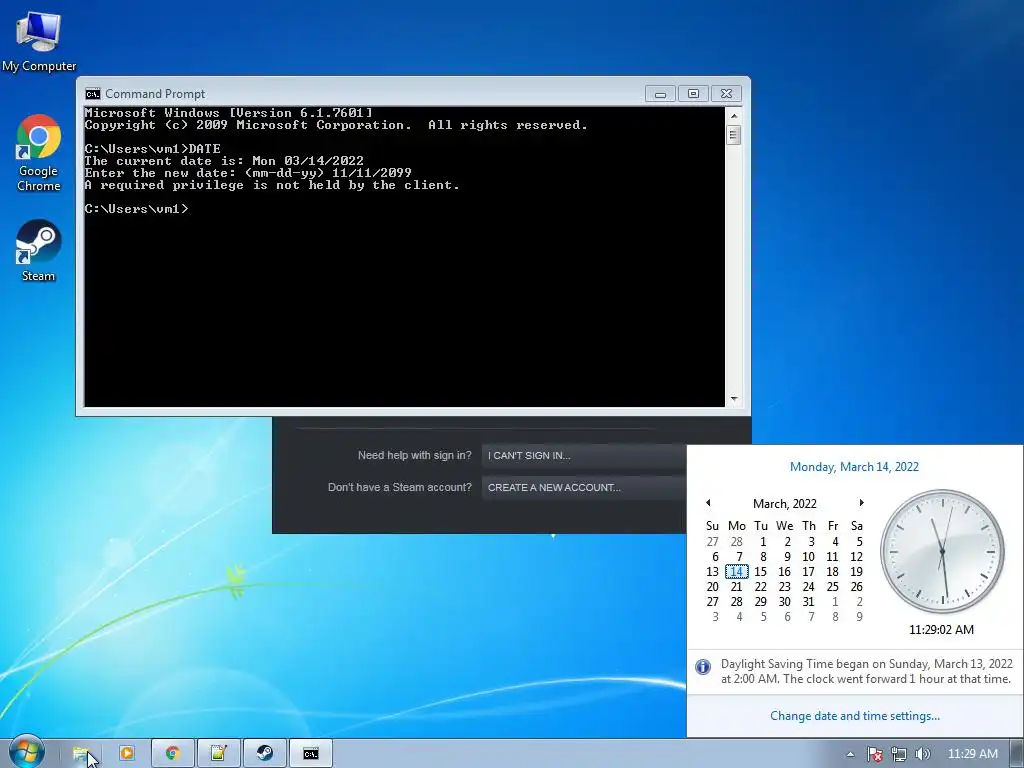The width and height of the screenshot is (1024, 768).
Task: Launch Windows Media Player from taskbar
Action: tap(127, 754)
